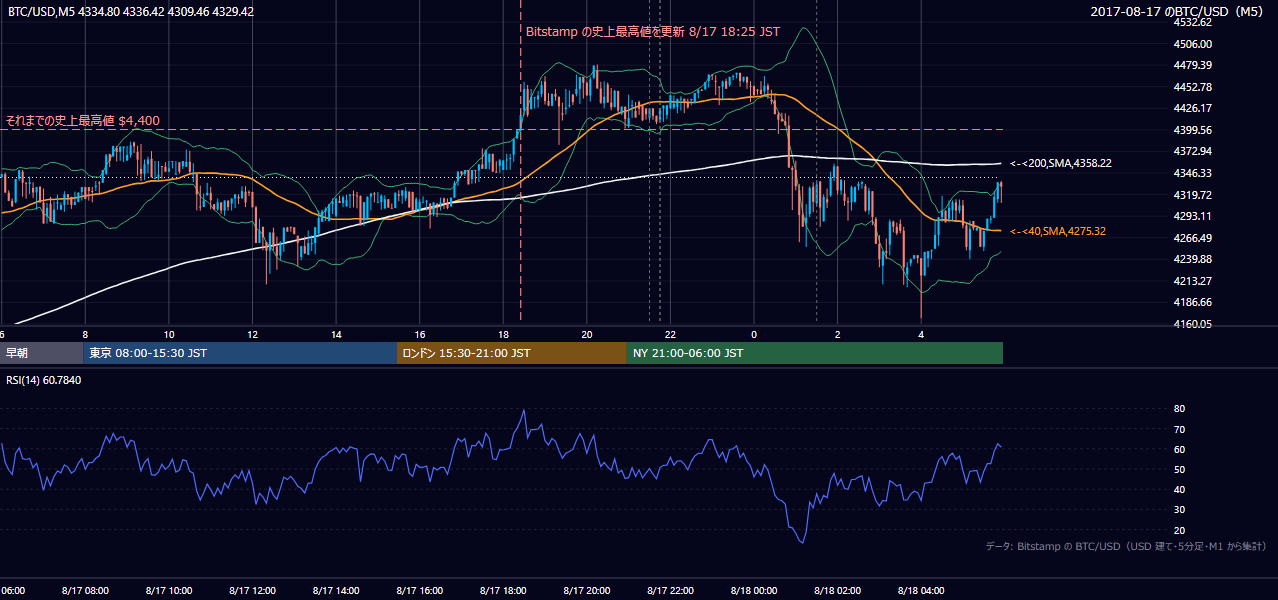
Task: Click the '8/18 04:00' time axis label
Action: (x=921, y=591)
